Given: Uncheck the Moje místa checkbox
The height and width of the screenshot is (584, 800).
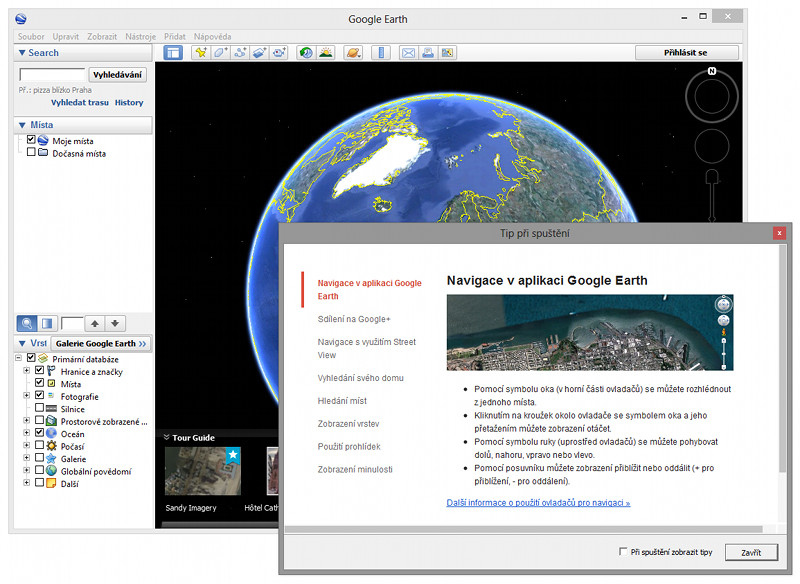Looking at the screenshot, I should 31,139.
